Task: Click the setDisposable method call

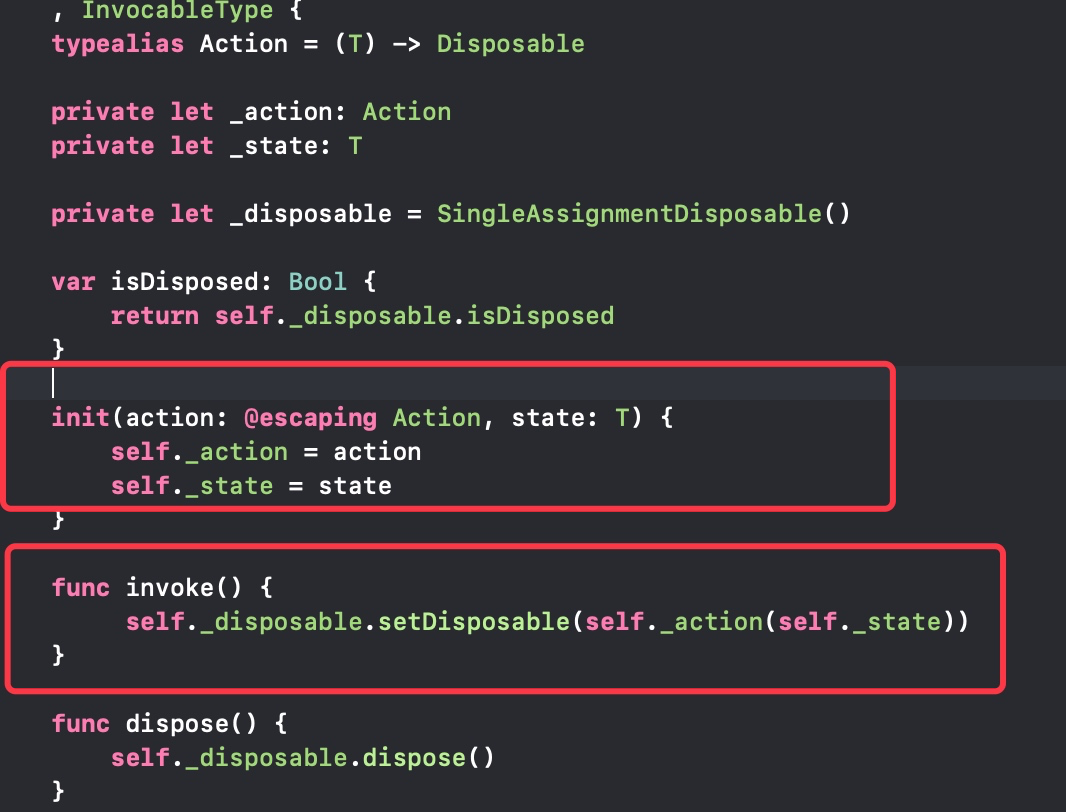Action: [x=474, y=622]
